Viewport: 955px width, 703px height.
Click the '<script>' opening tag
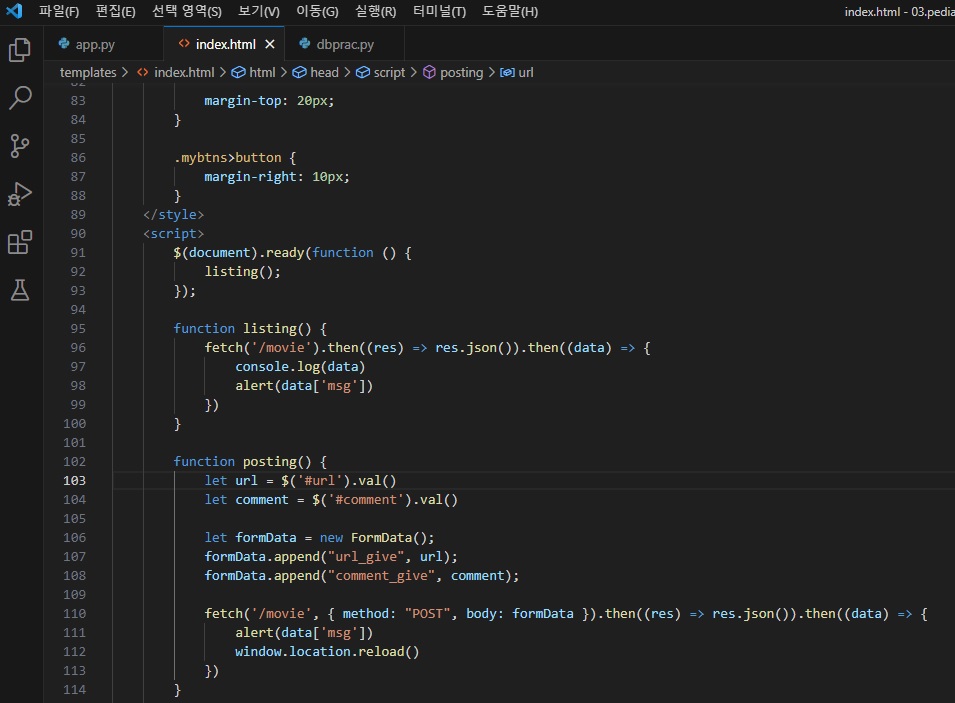point(174,233)
